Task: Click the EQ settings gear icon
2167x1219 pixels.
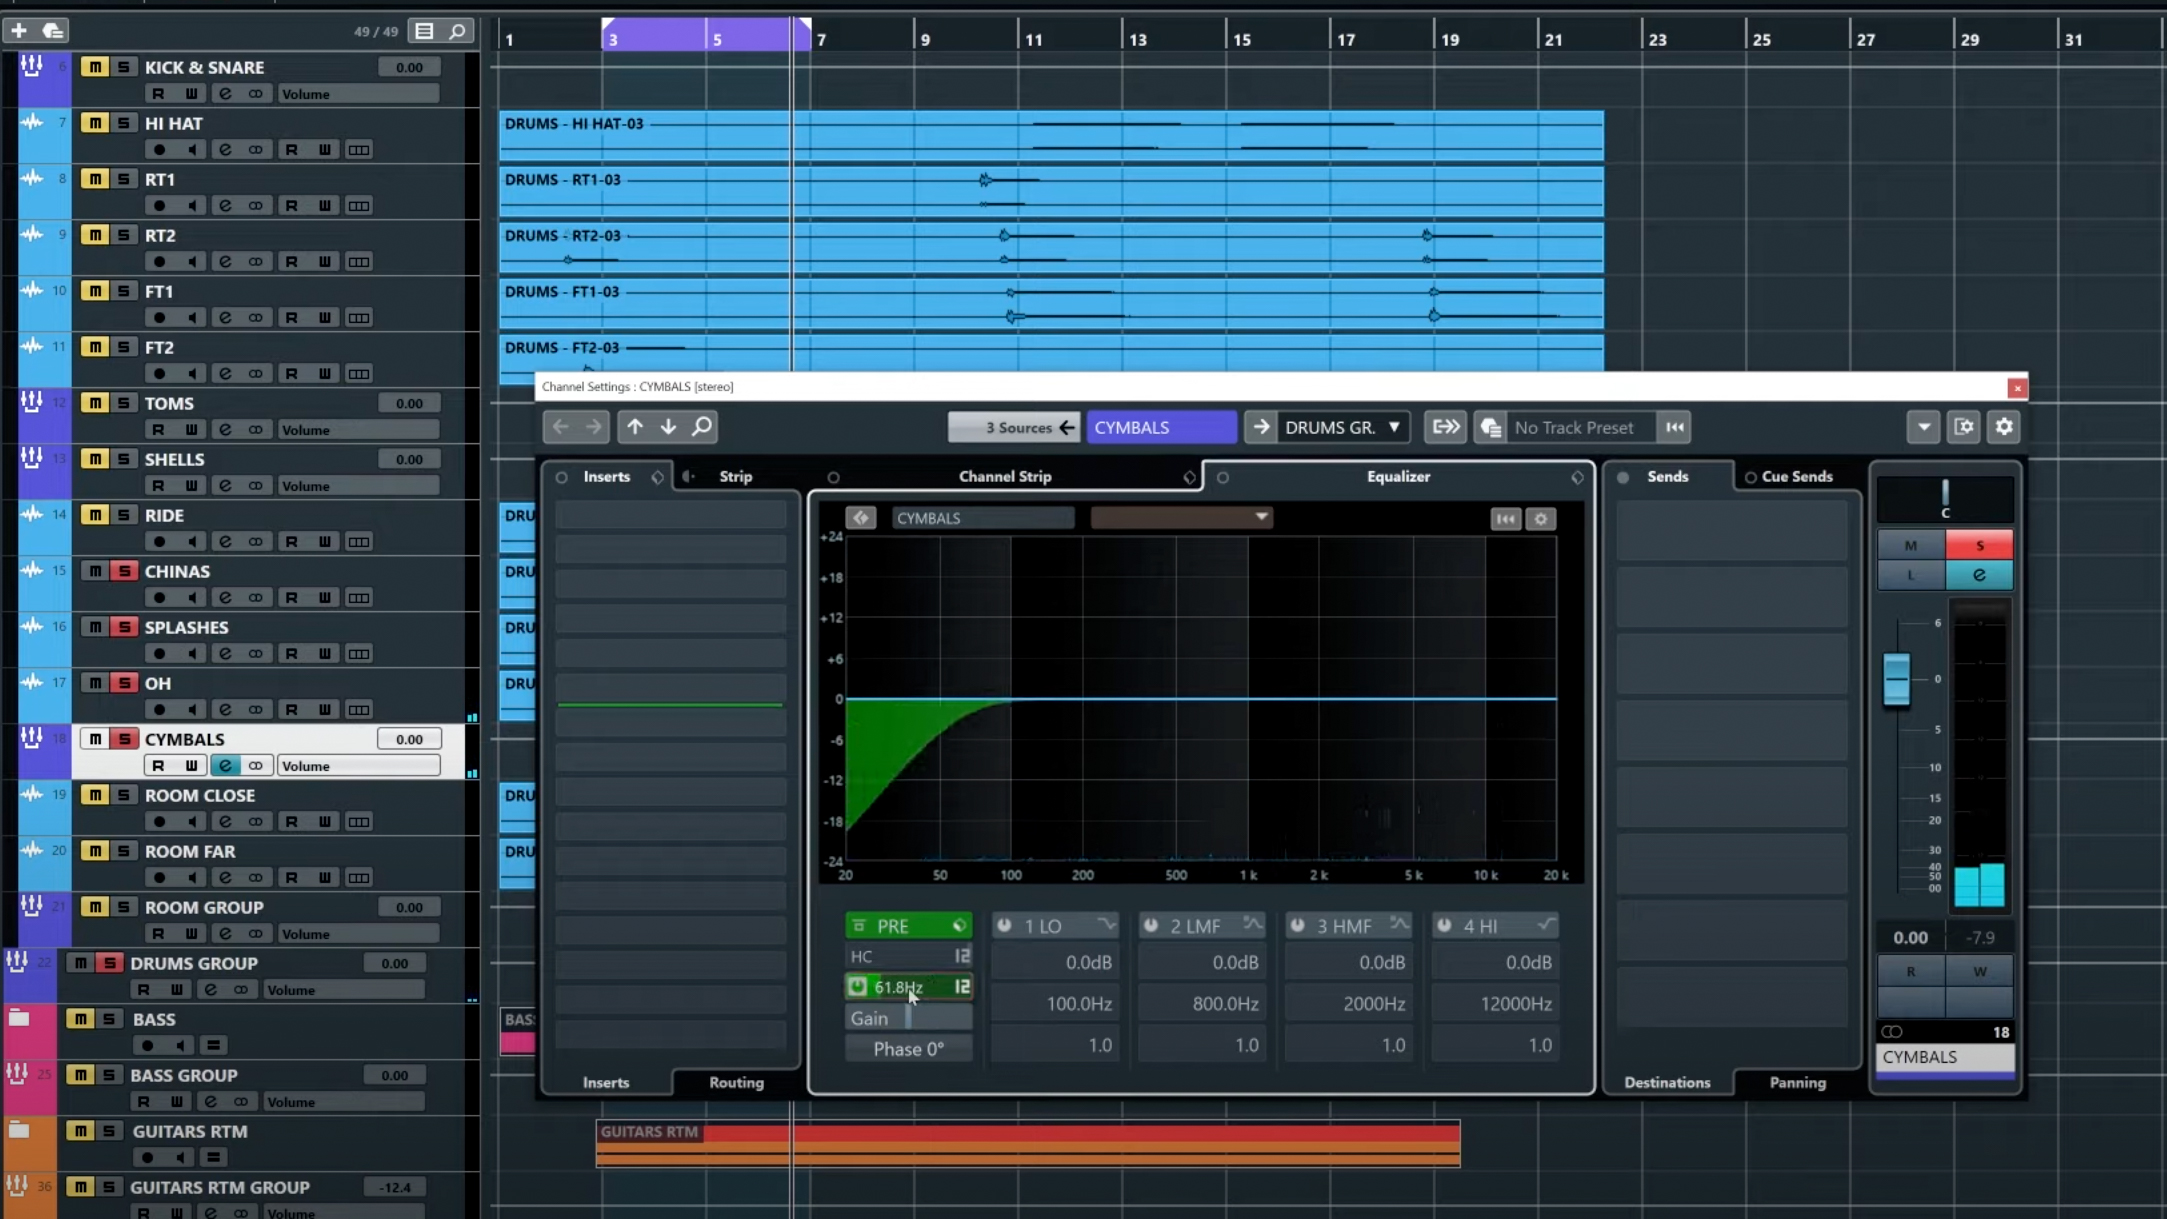Action: 1541,519
